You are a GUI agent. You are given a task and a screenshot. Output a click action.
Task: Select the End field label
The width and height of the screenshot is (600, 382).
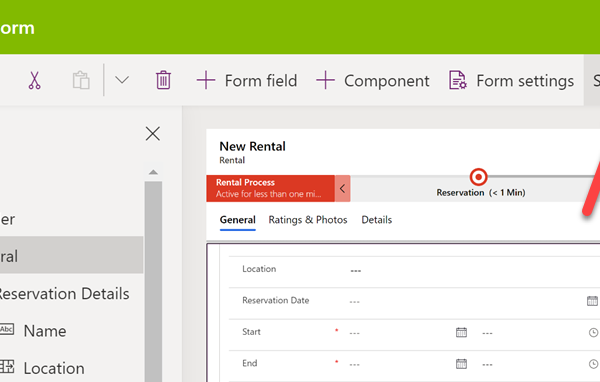pos(249,363)
